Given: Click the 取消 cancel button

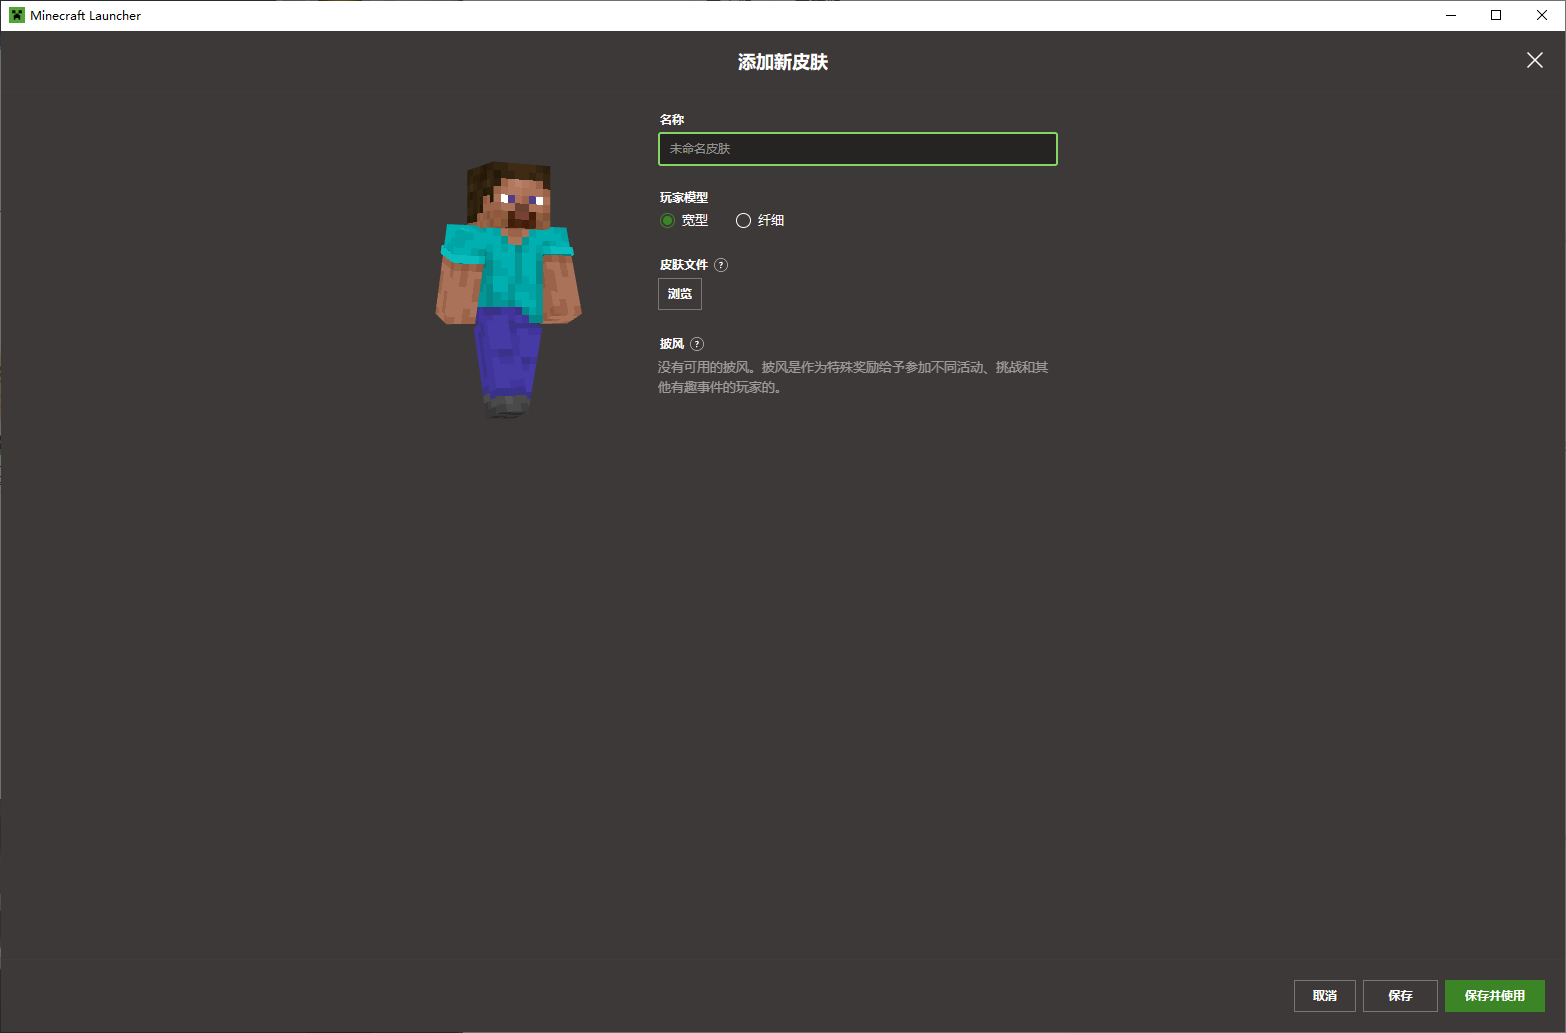Looking at the screenshot, I should [x=1325, y=996].
